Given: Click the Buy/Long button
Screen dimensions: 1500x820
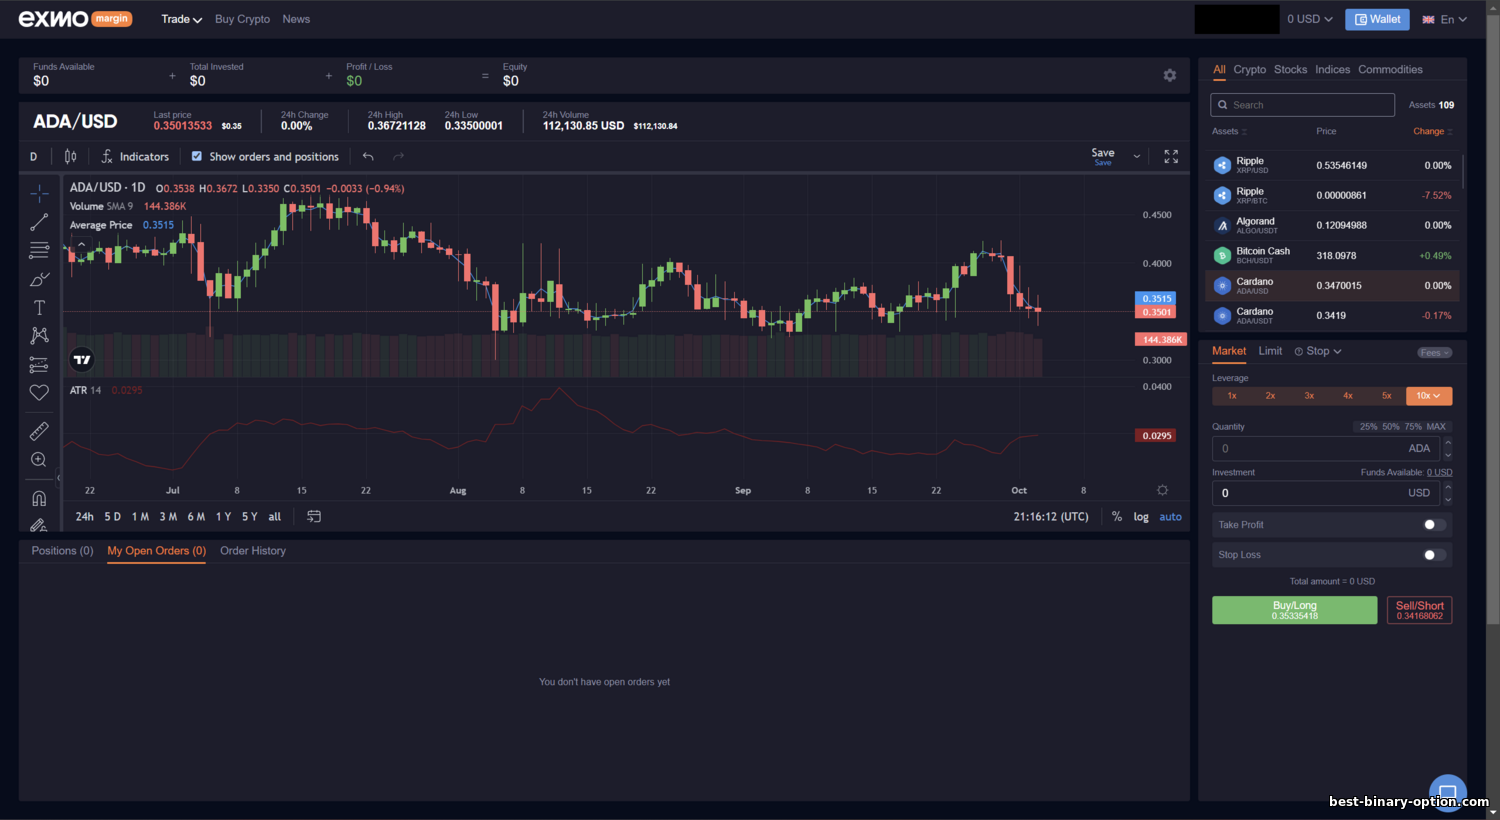Looking at the screenshot, I should pyautogui.click(x=1294, y=610).
